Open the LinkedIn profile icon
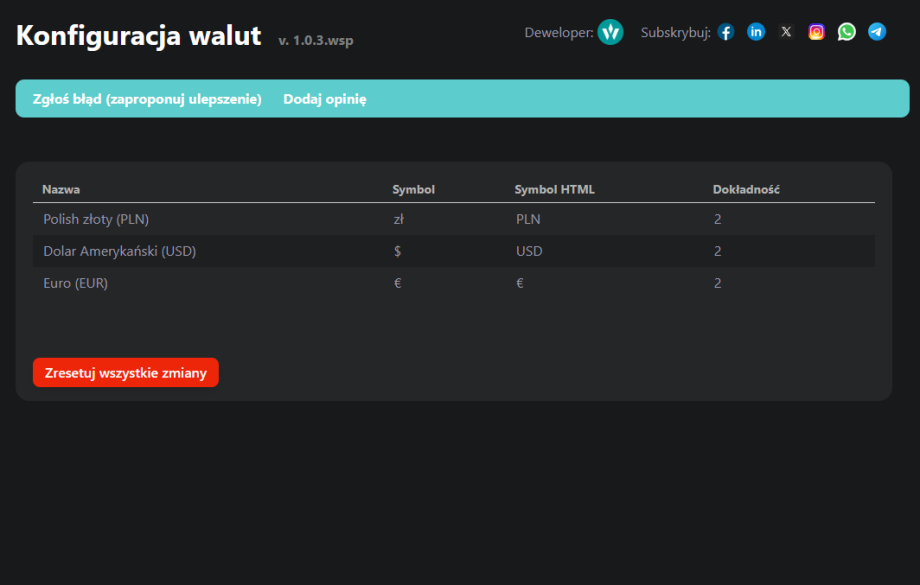 pyautogui.click(x=756, y=31)
